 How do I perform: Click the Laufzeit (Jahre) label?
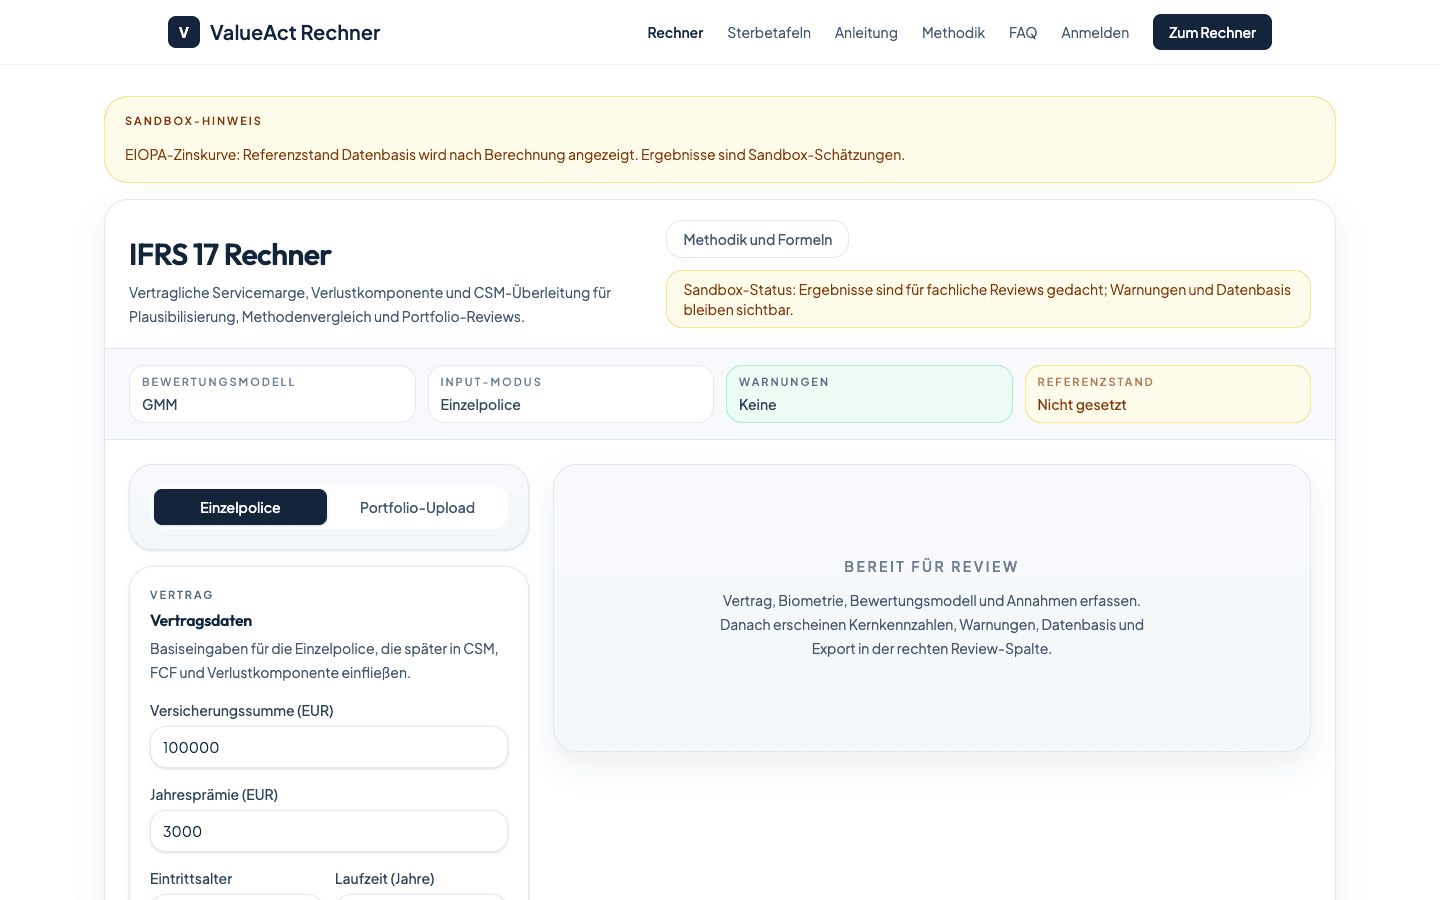(x=385, y=879)
